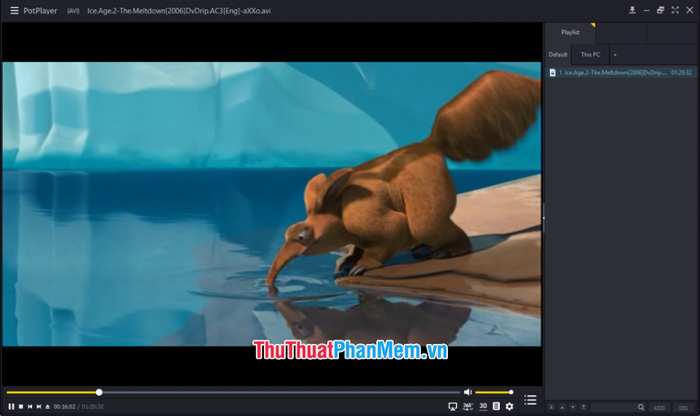
Task: Switch to the This PC tab
Action: tap(590, 54)
